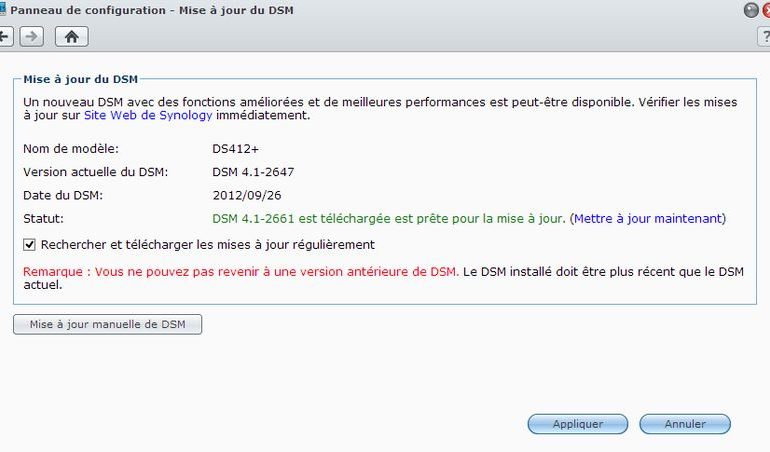Image resolution: width=770 pixels, height=452 pixels.
Task: Click the grey minimize window button
Action: click(751, 10)
